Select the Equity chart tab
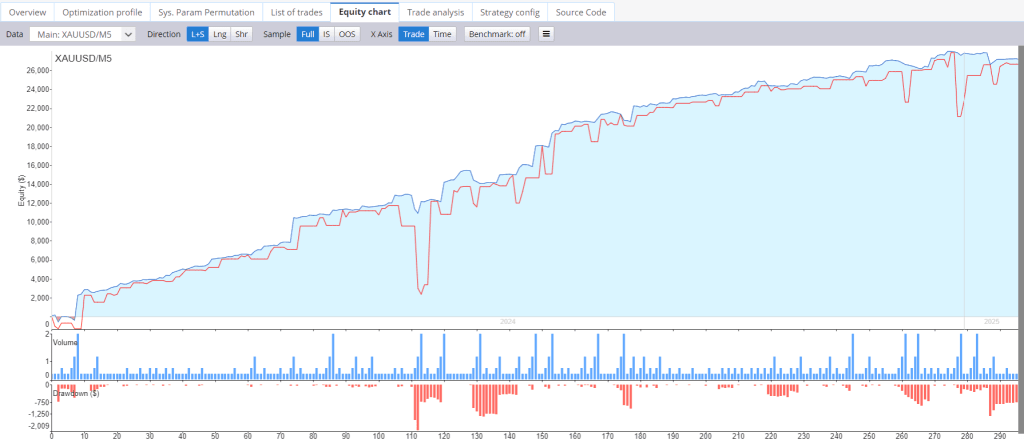Image resolution: width=1024 pixels, height=440 pixels. (x=364, y=12)
